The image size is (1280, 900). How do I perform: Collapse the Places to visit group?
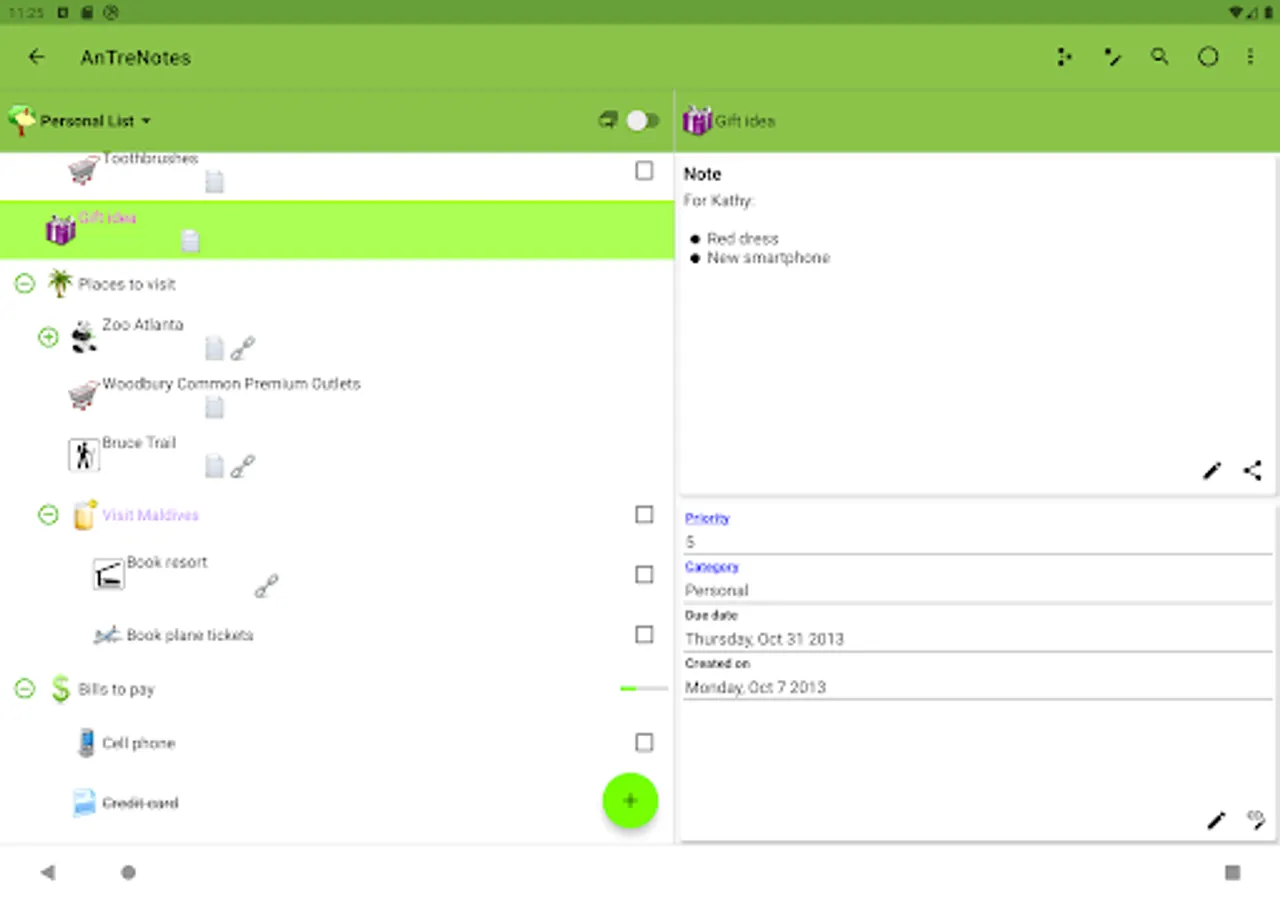click(25, 284)
